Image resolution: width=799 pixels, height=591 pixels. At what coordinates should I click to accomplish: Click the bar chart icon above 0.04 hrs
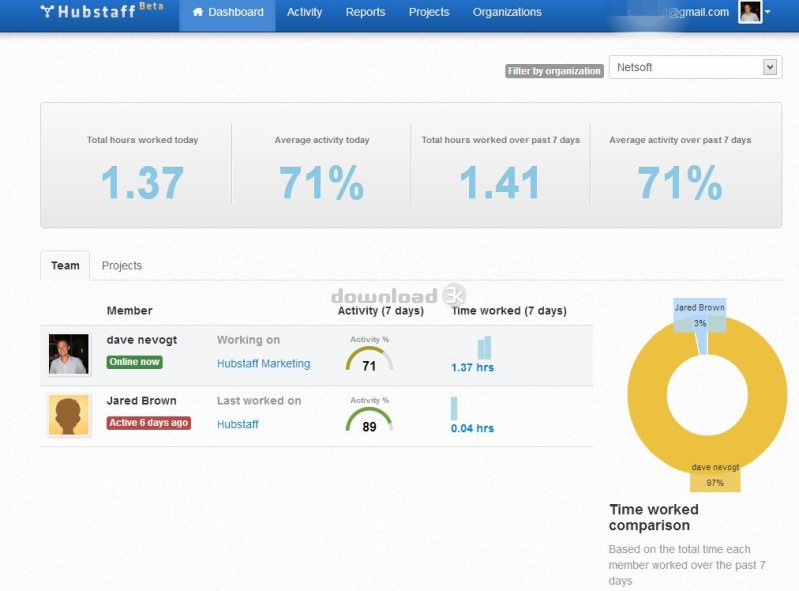point(454,408)
